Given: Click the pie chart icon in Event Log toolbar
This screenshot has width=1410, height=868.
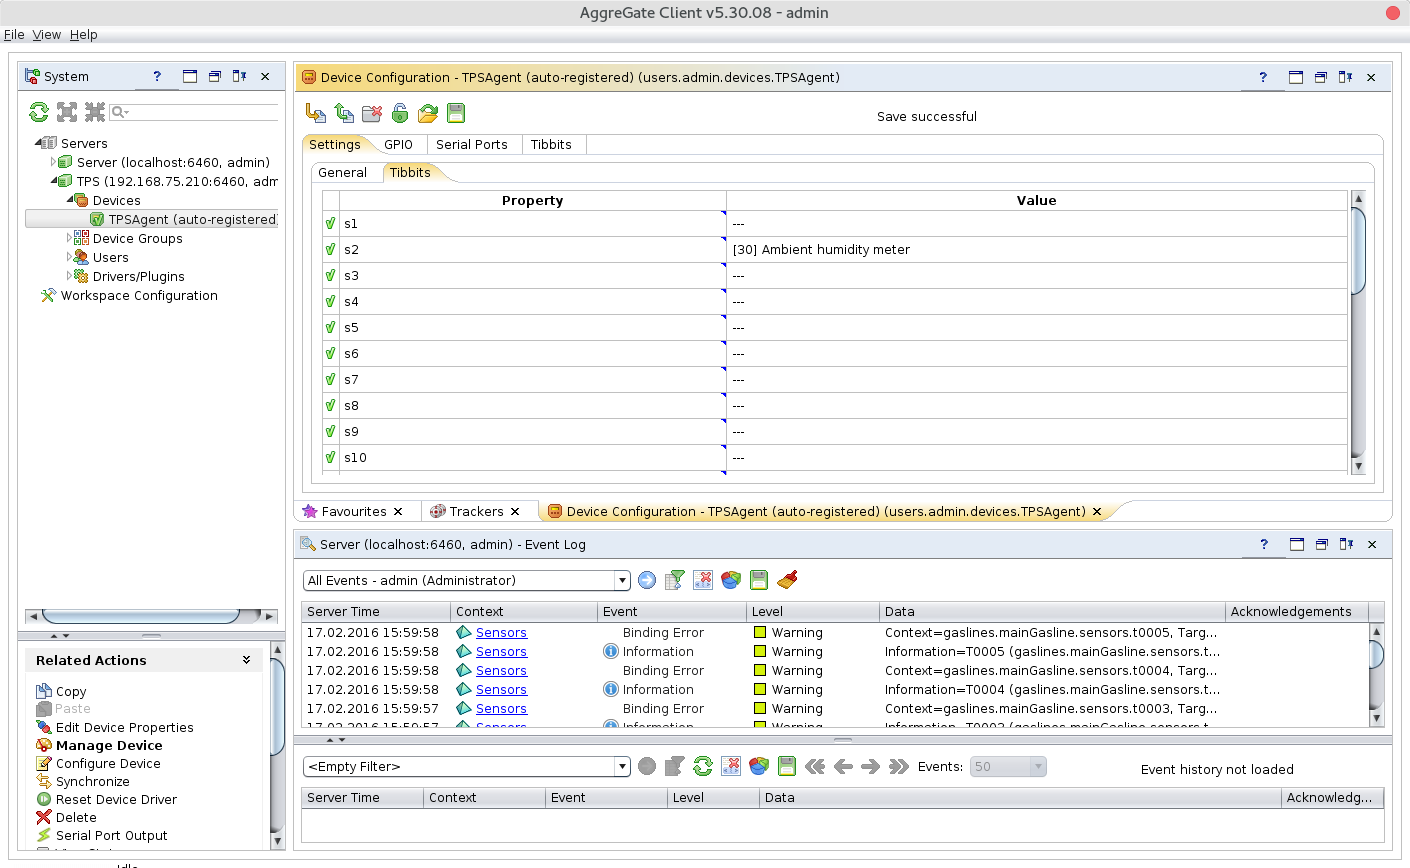Looking at the screenshot, I should (731, 580).
